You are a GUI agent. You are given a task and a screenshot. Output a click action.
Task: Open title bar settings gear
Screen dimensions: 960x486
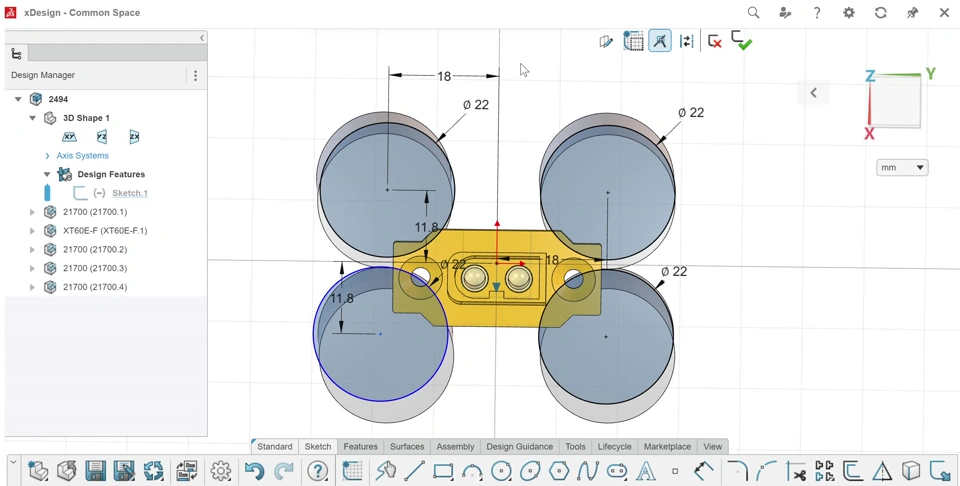click(849, 12)
